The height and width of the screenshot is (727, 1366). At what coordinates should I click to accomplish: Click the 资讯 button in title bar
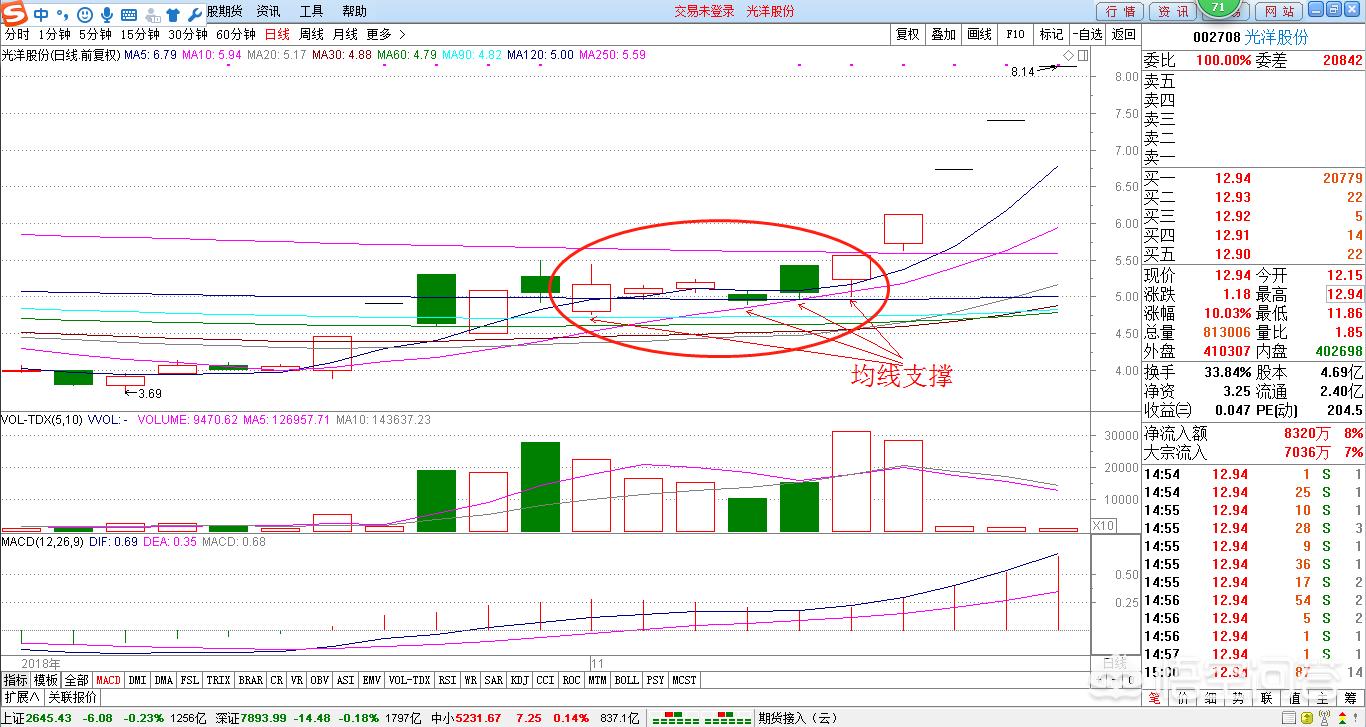pyautogui.click(x=1173, y=11)
